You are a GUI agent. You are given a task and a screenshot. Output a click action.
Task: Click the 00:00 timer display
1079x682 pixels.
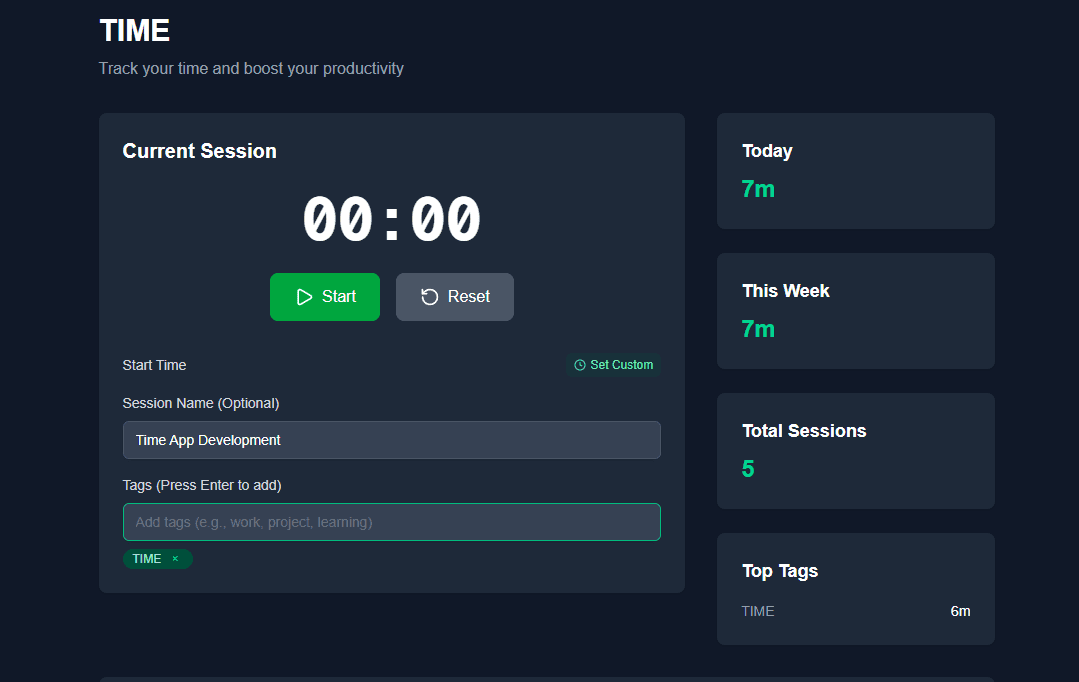[x=391, y=220]
